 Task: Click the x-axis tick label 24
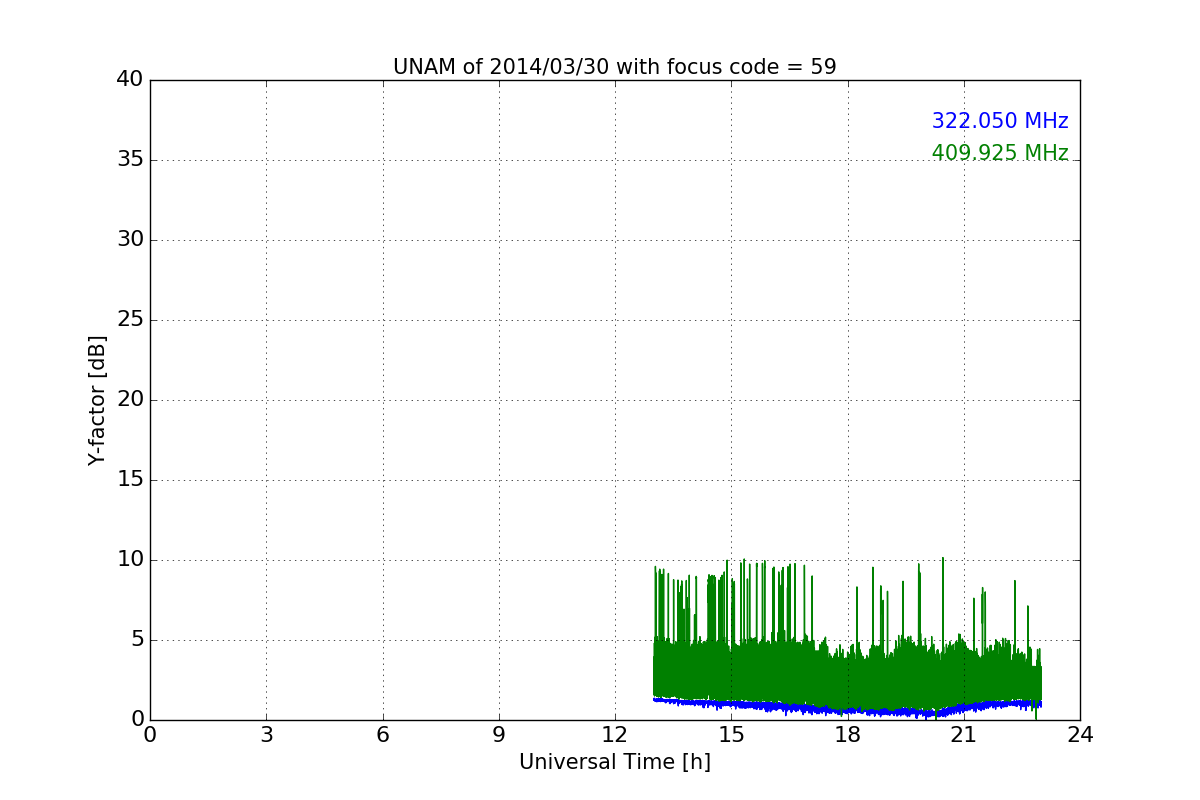(1080, 735)
